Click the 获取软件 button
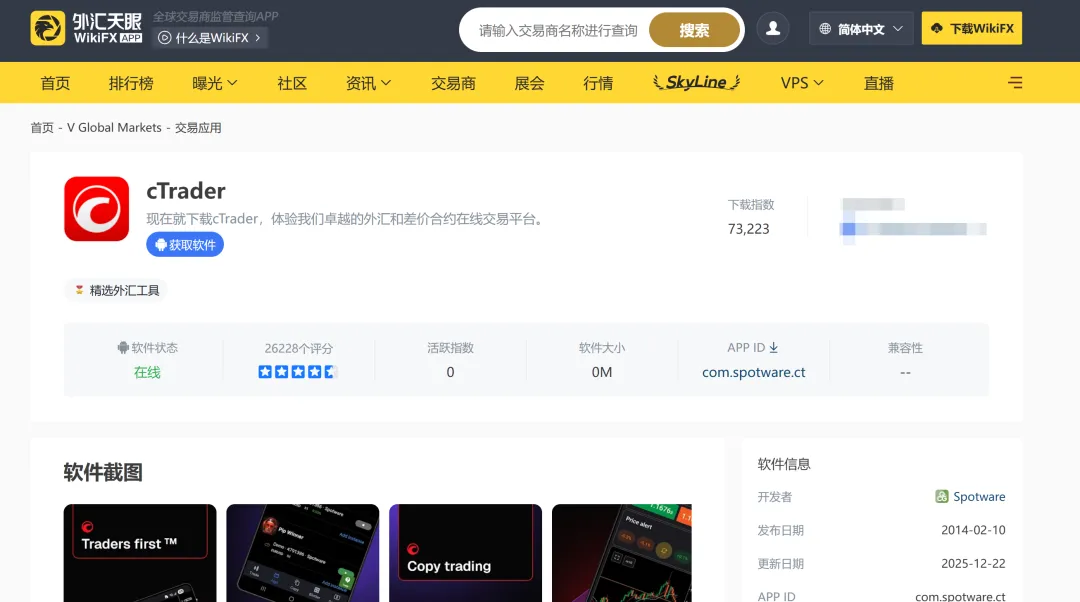The image size is (1080, 602). click(x=185, y=245)
